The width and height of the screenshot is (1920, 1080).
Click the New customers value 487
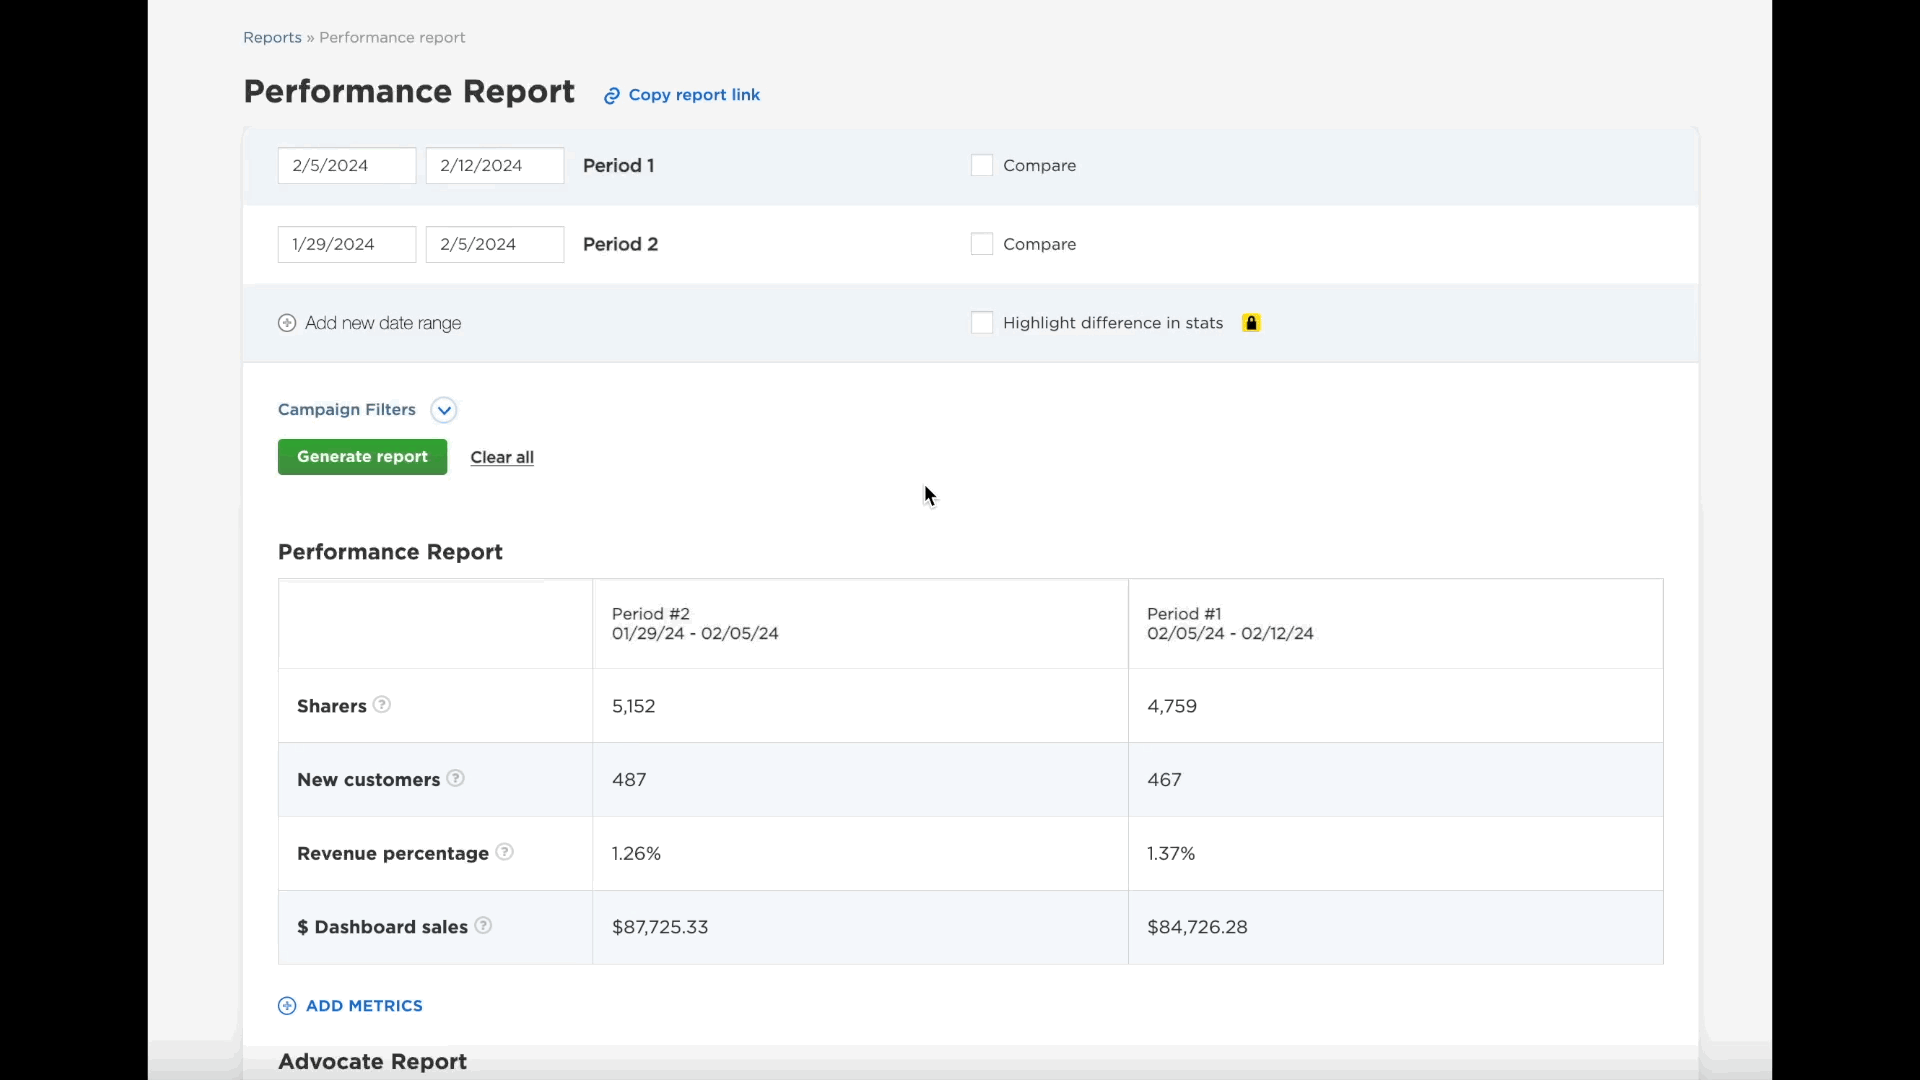[629, 780]
